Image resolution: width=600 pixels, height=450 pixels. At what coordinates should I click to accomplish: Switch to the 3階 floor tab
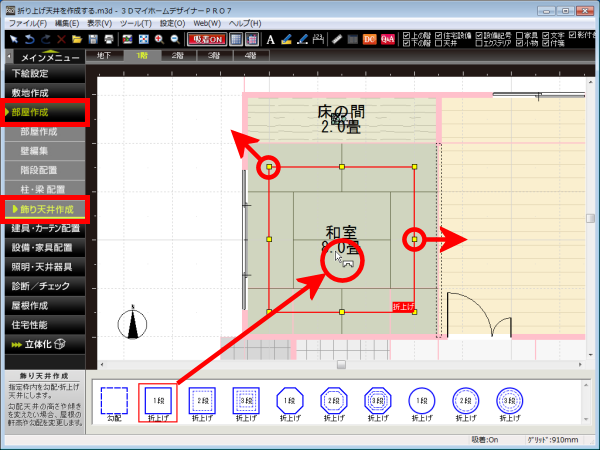(x=214, y=56)
